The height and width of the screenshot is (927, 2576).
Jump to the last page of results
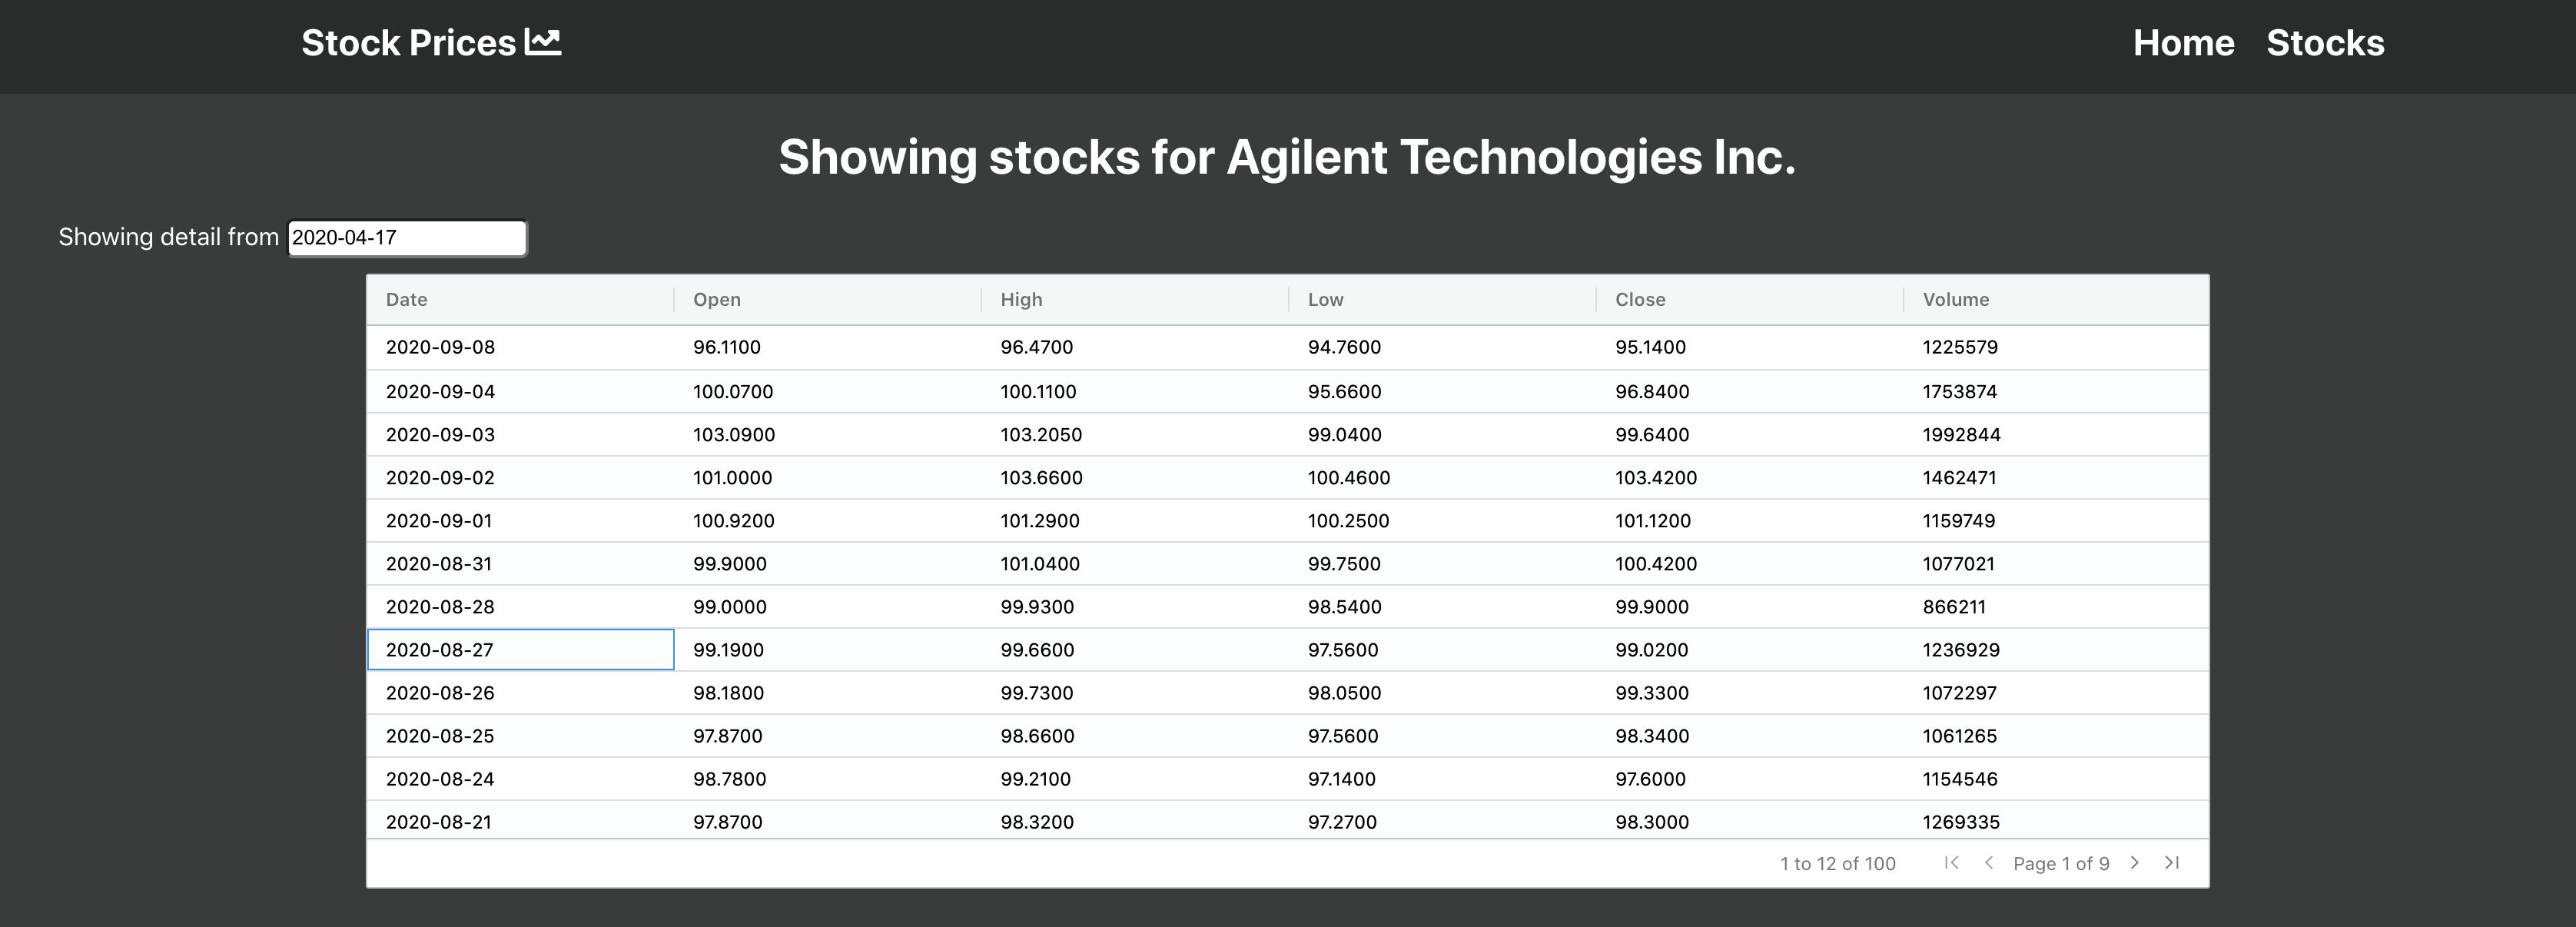2173,862
